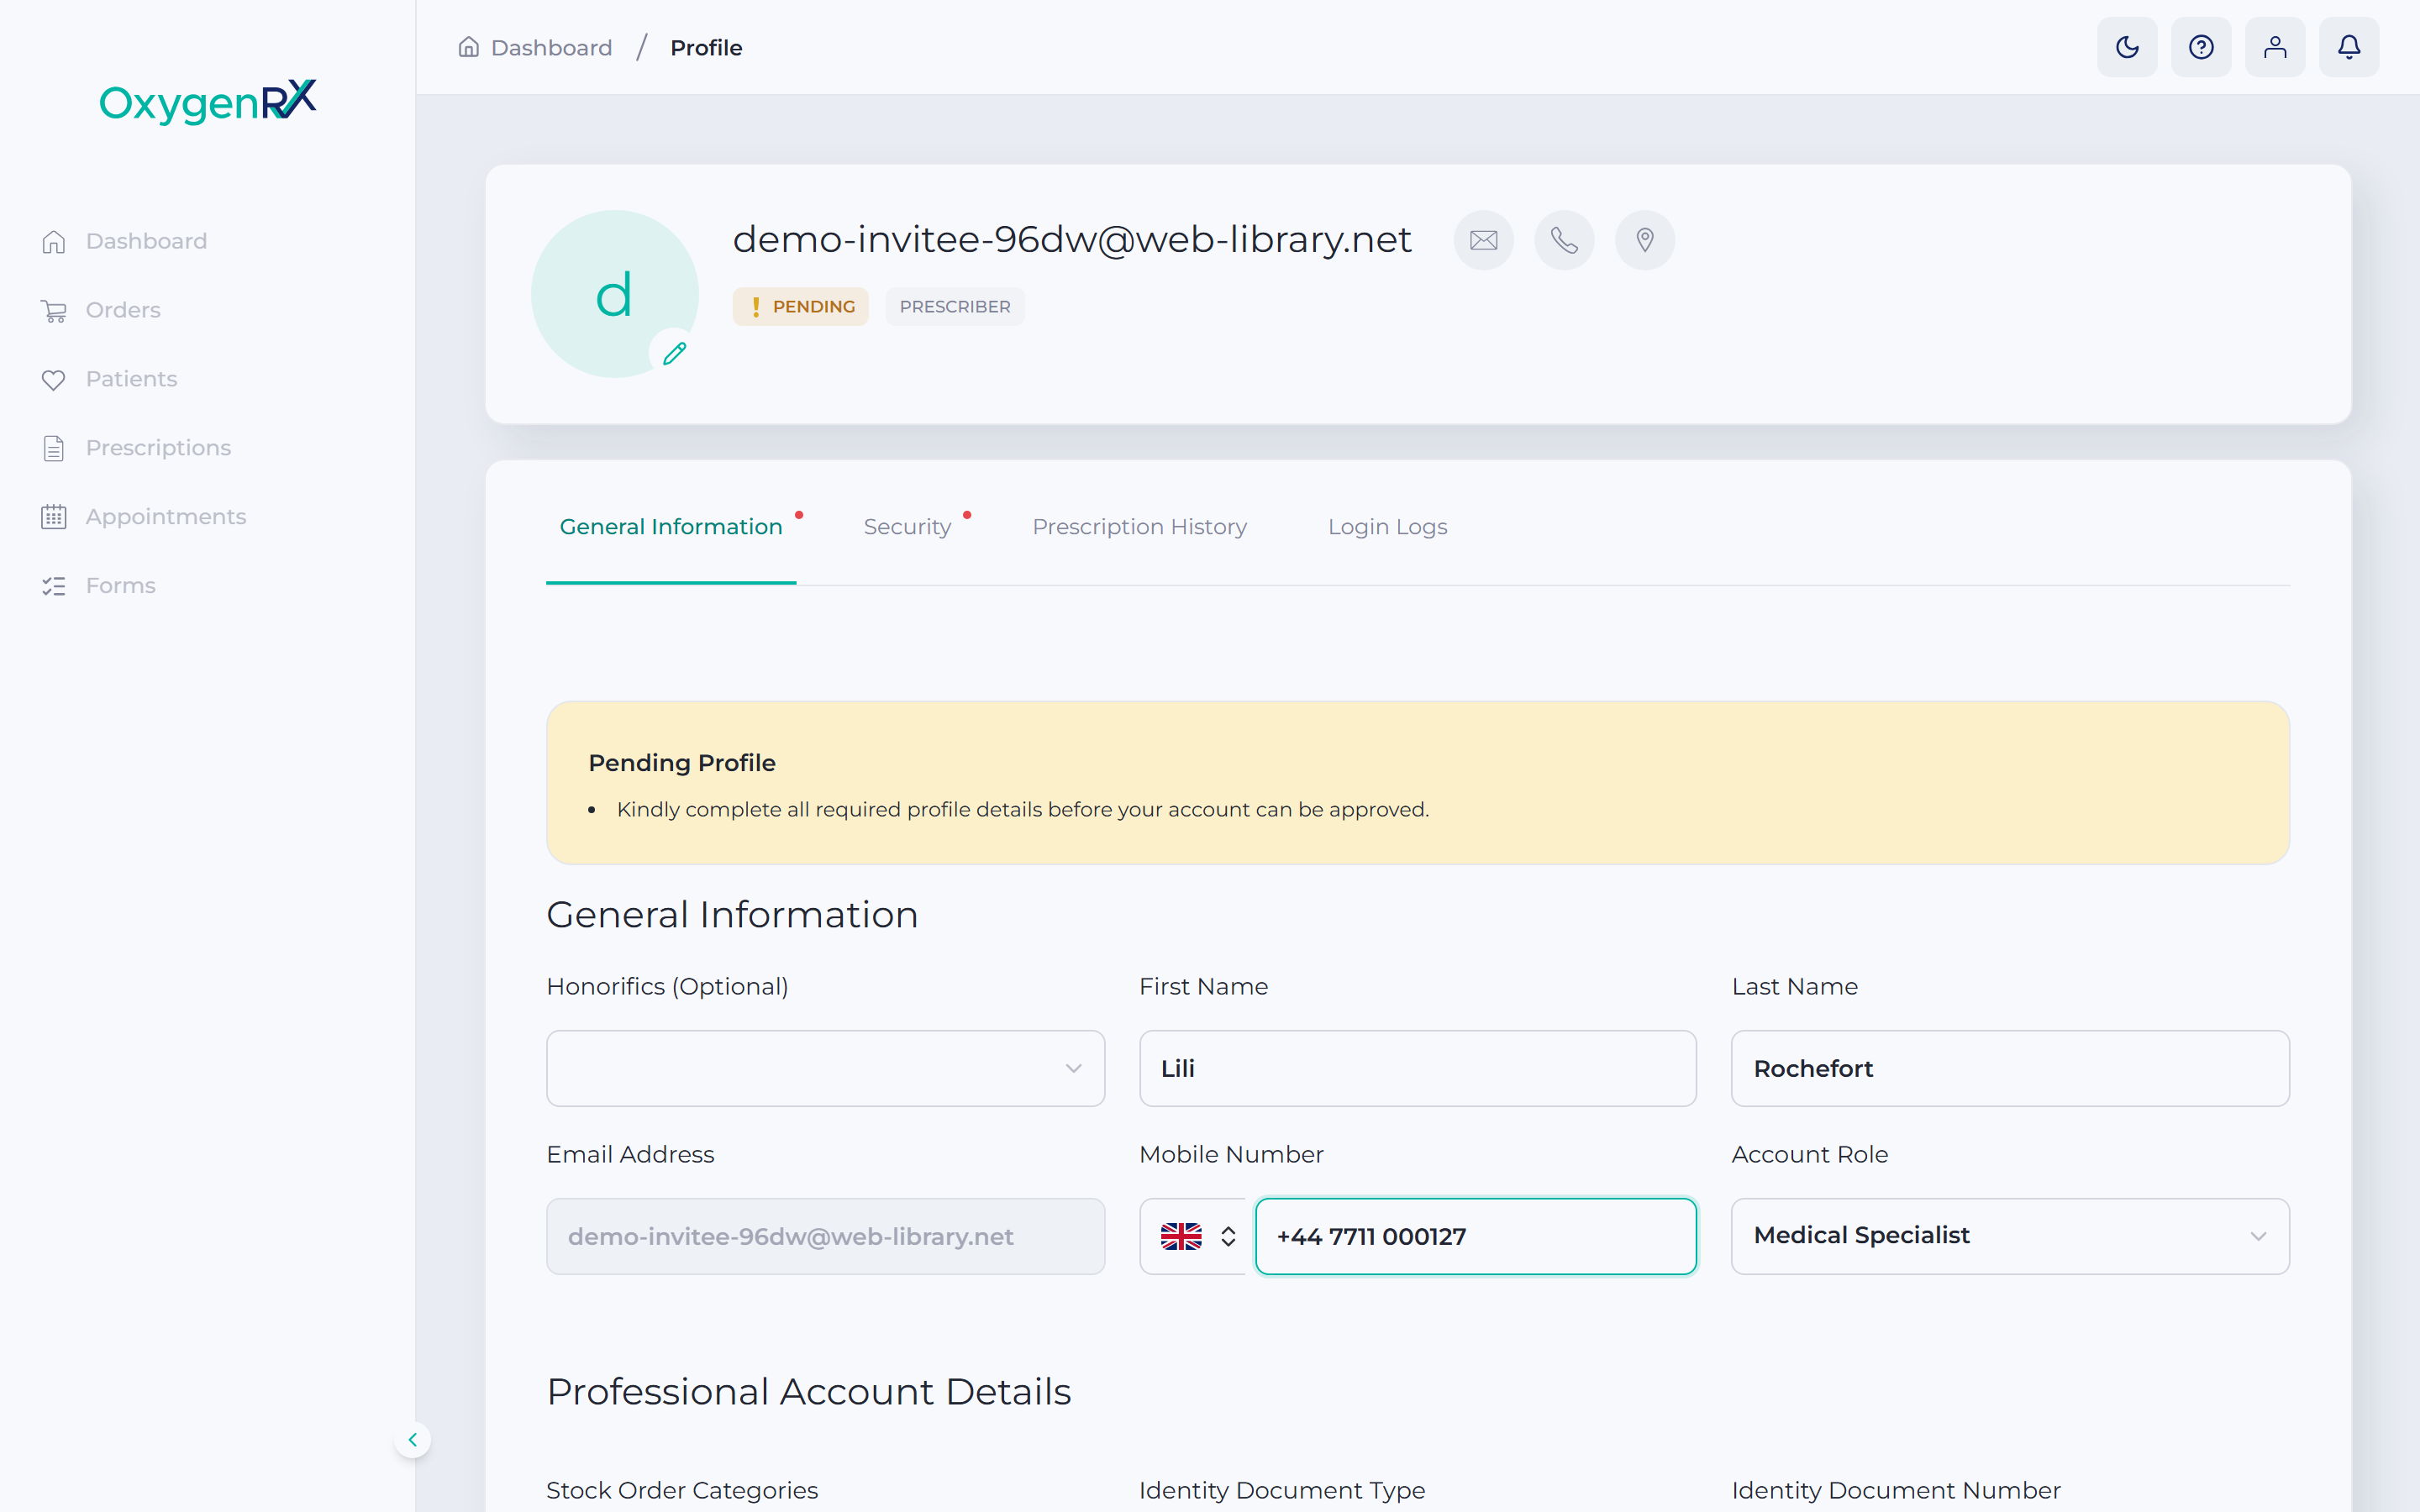Open Prescriptions in the sidebar

pos(158,448)
